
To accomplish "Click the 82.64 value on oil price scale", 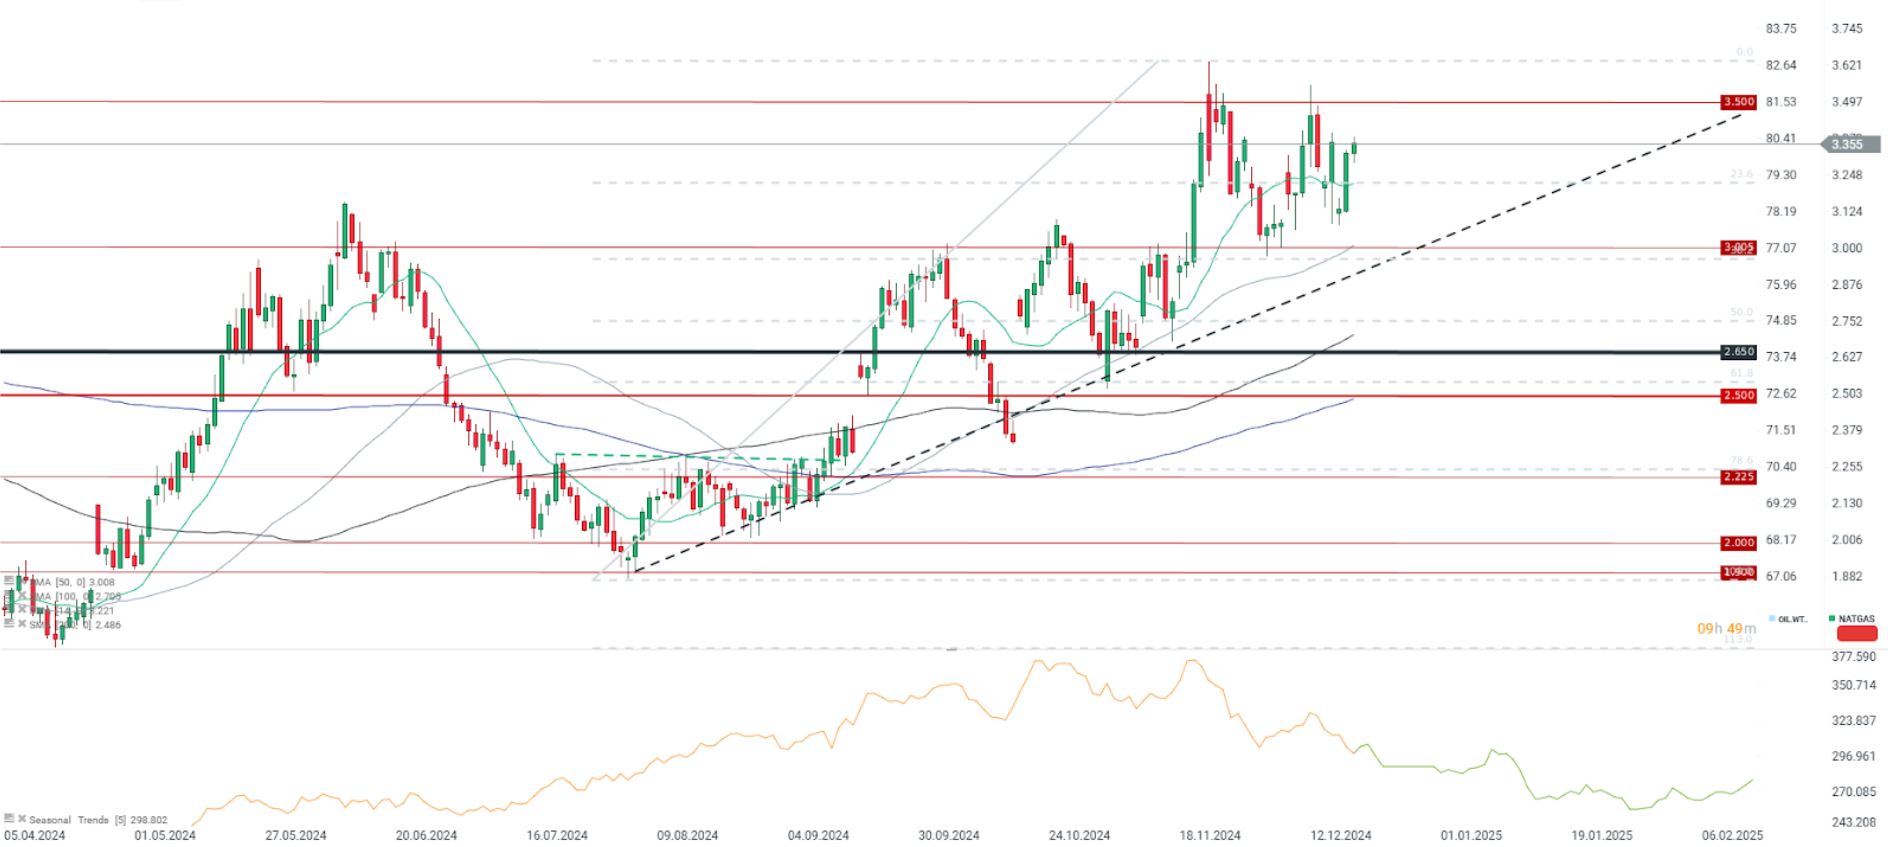I will (x=1781, y=65).
